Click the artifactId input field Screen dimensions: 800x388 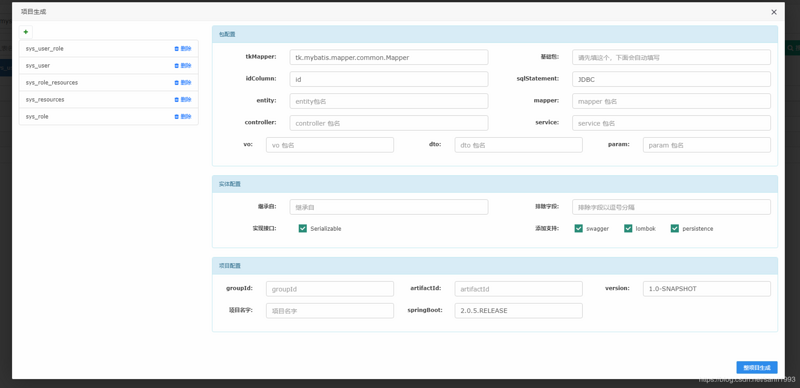click(518, 288)
